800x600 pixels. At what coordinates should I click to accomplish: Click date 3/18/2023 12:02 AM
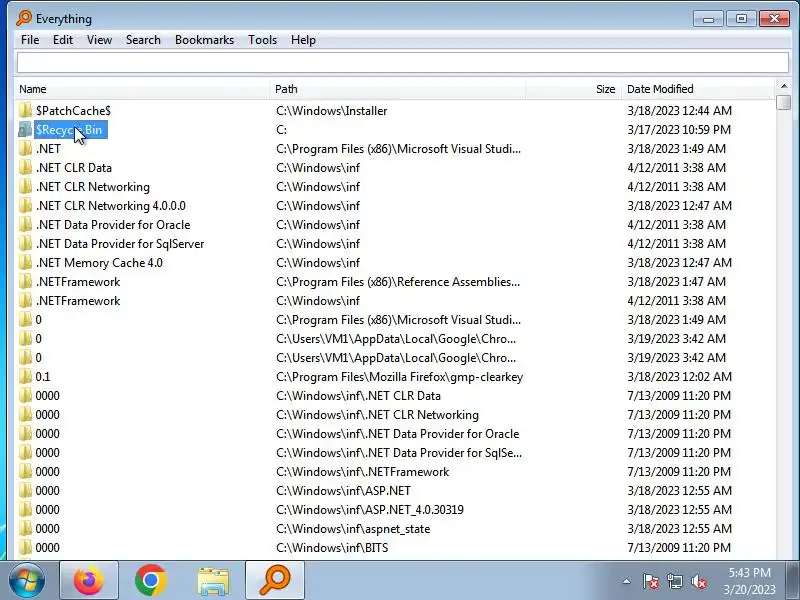pos(680,377)
